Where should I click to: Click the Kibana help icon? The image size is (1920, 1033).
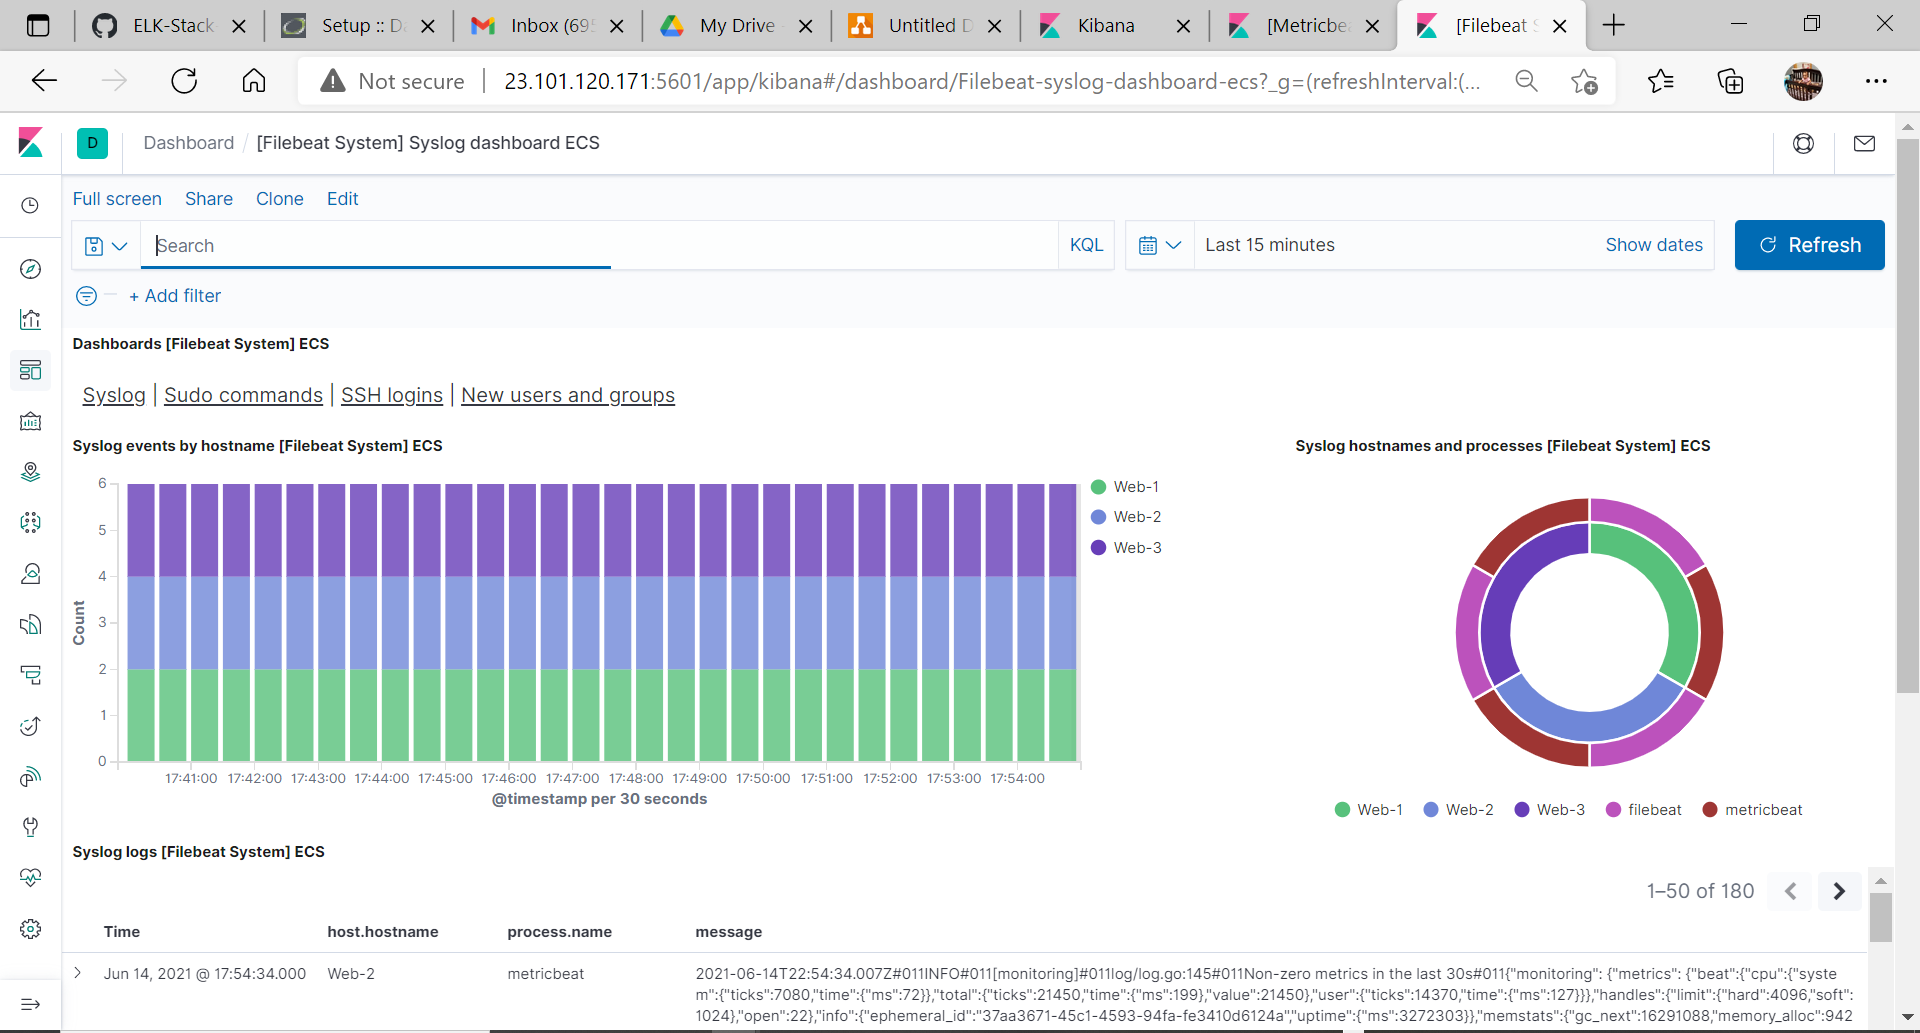[1803, 143]
